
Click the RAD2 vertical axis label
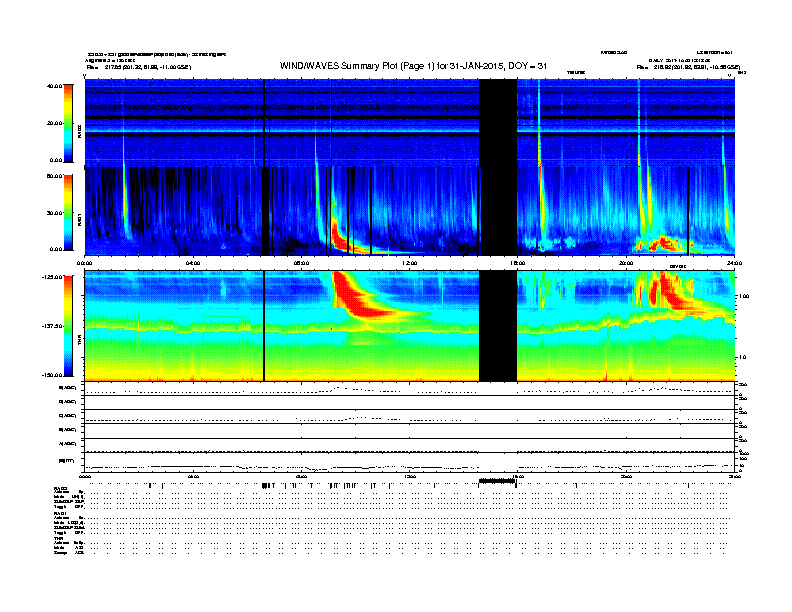click(79, 131)
